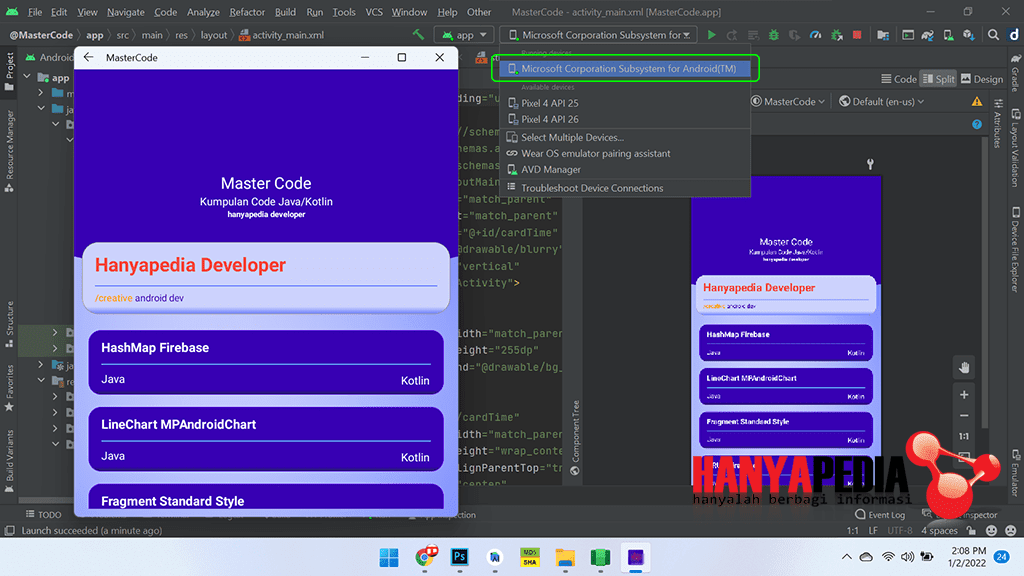The height and width of the screenshot is (576, 1024).
Task: Open the Project Structure folder icon in the toolbar
Action: pos(883,35)
